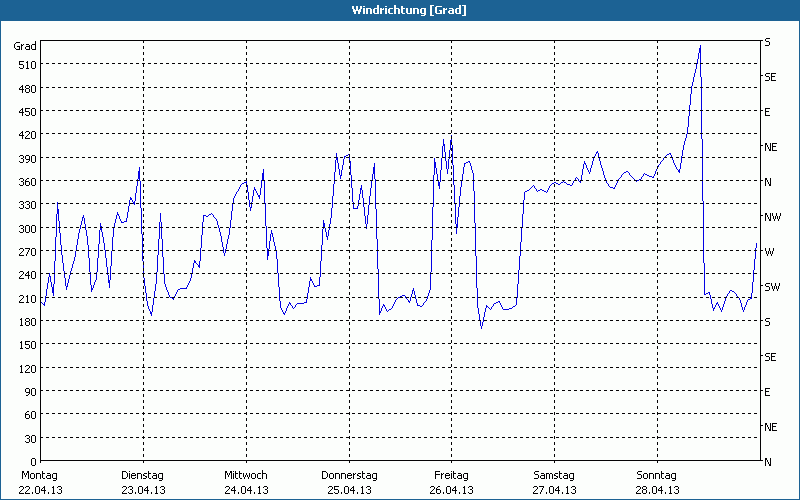Click the 'Sonntag' day label
Image resolution: width=800 pixels, height=500 pixels.
[657, 476]
